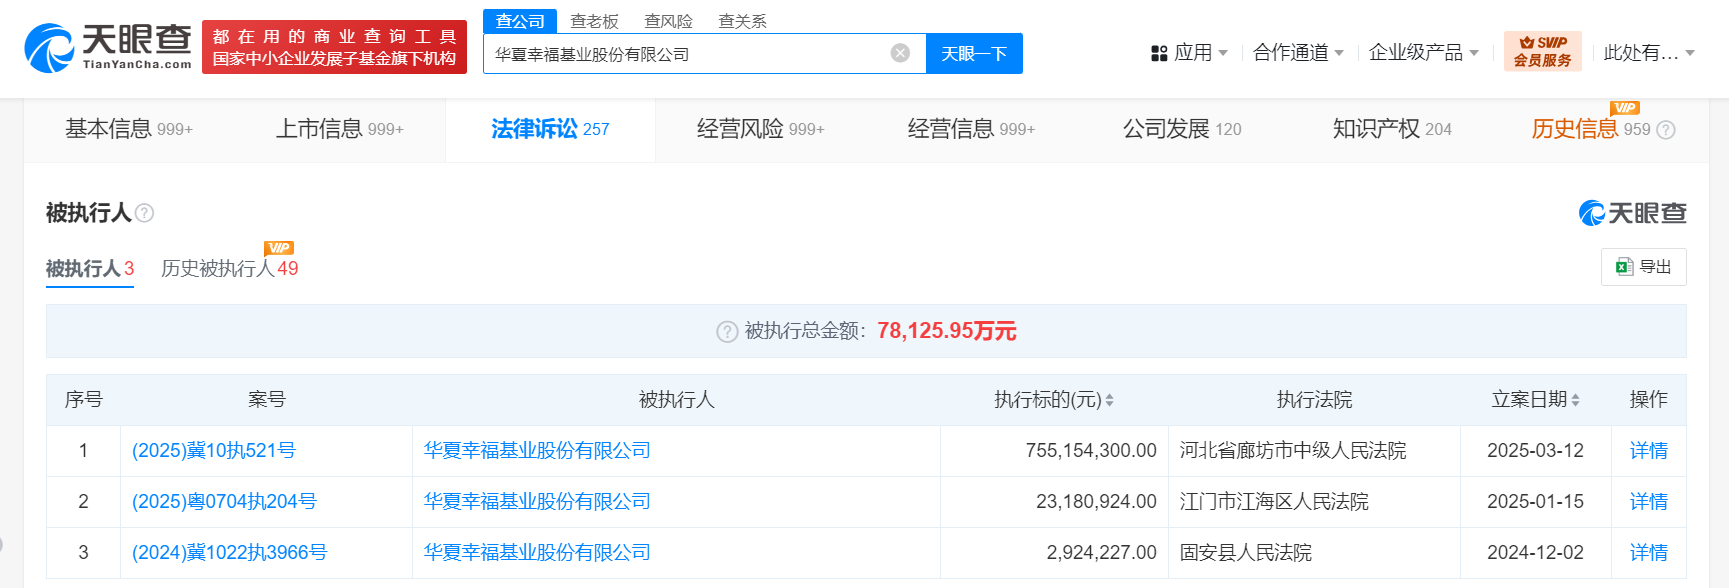This screenshot has height=588, width=1729.
Task: Select the total 78,125.95万元 value
Action: coord(947,331)
